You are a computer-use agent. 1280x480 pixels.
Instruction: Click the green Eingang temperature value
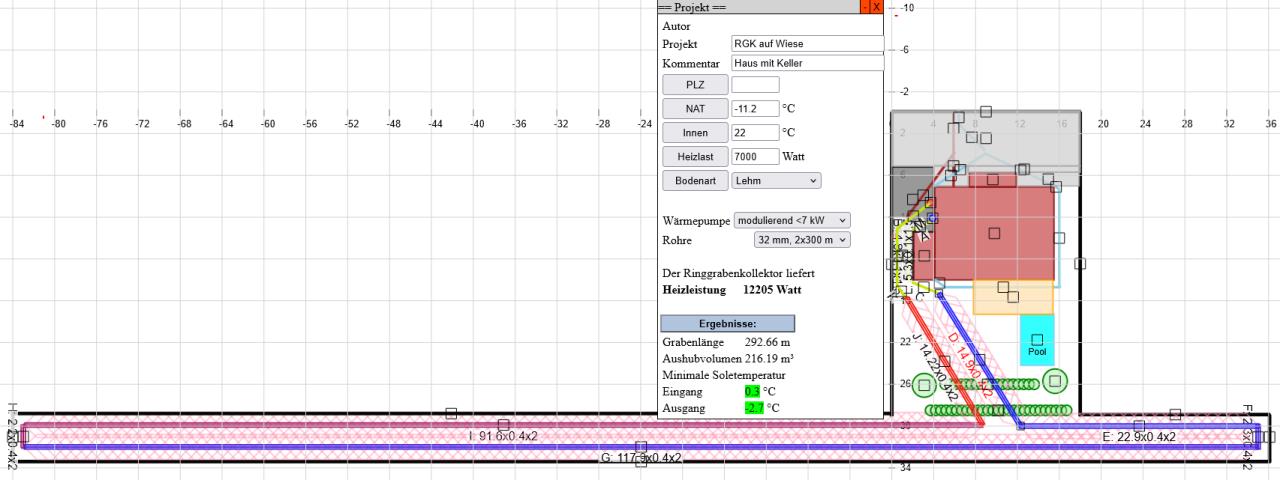tap(752, 391)
